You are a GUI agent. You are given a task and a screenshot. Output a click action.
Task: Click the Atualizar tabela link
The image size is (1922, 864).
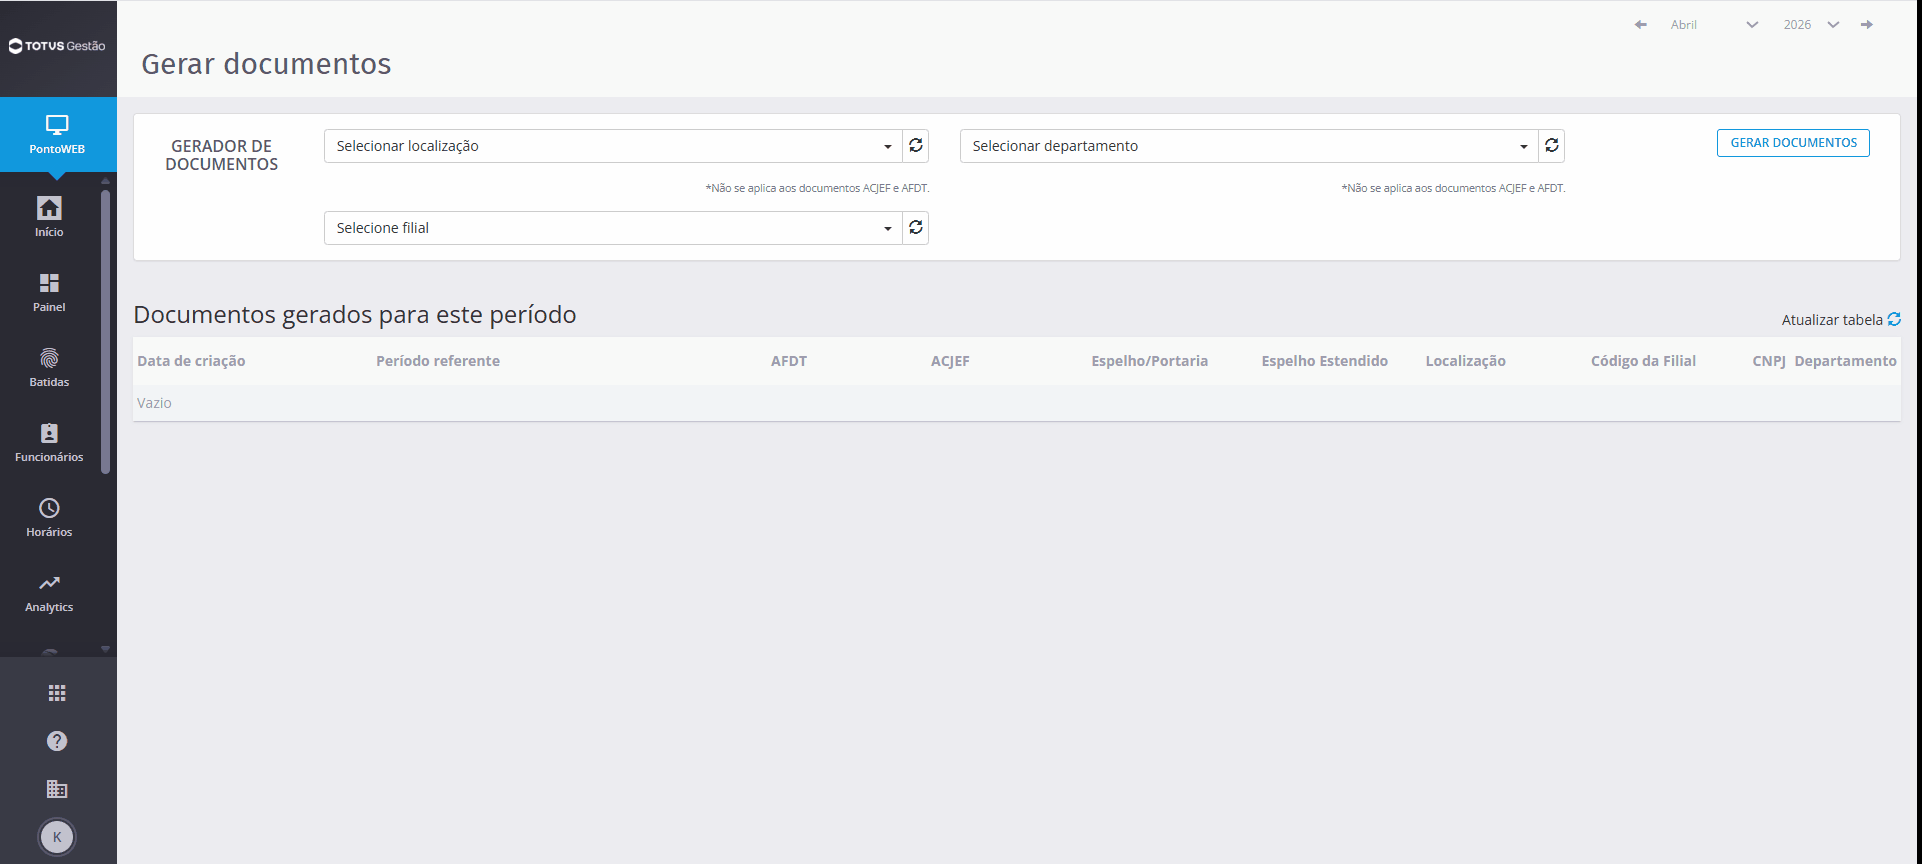[1832, 320]
